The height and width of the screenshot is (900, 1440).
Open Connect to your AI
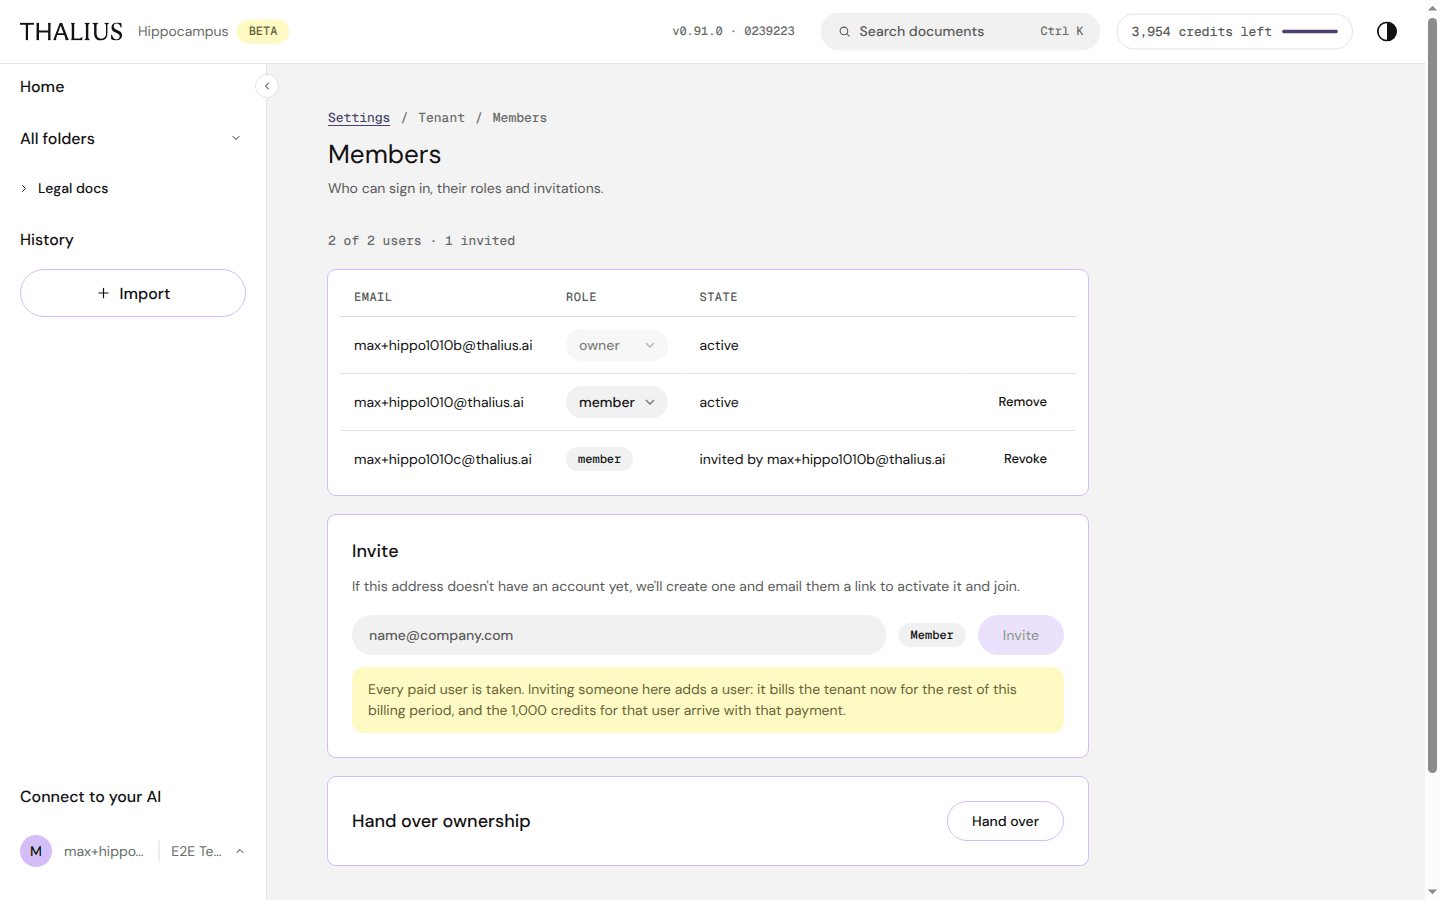tap(90, 797)
